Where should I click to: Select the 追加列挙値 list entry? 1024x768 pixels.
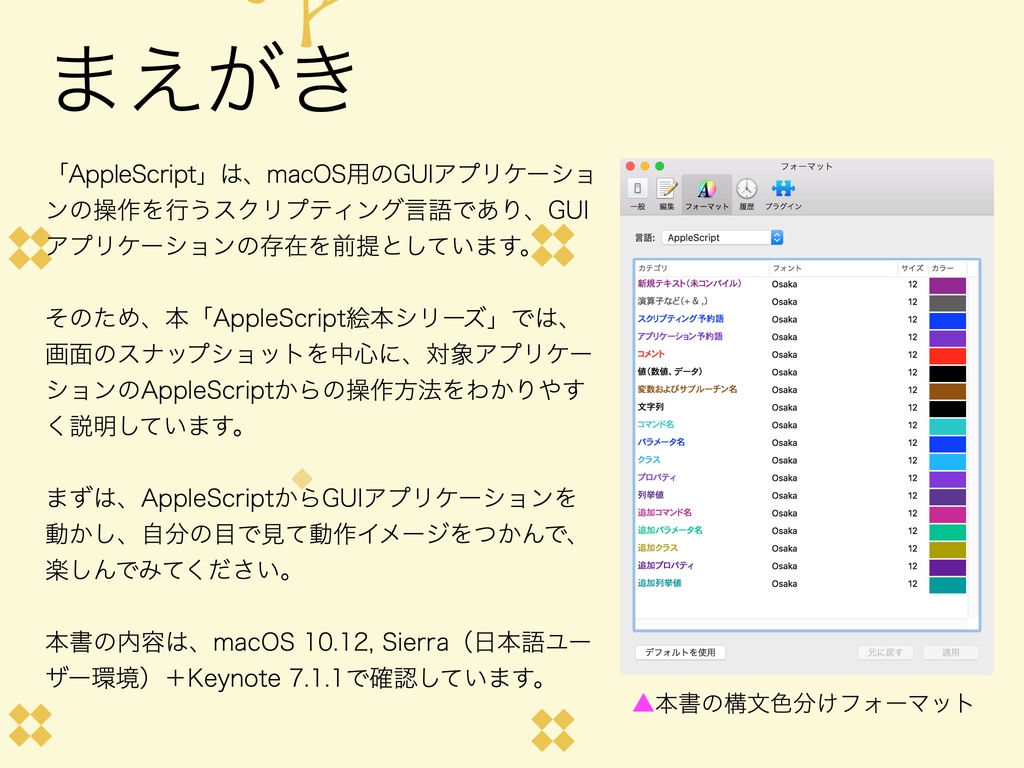pyautogui.click(x=665, y=583)
